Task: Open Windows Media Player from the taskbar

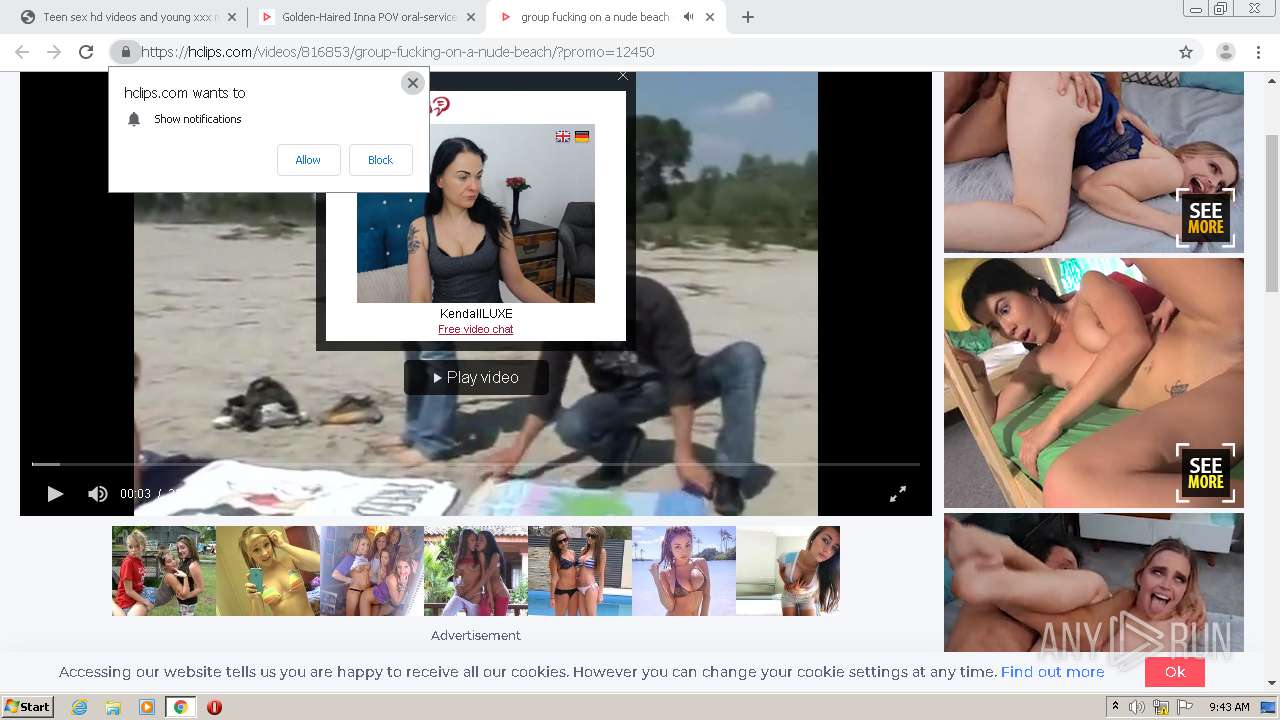Action: [147, 707]
